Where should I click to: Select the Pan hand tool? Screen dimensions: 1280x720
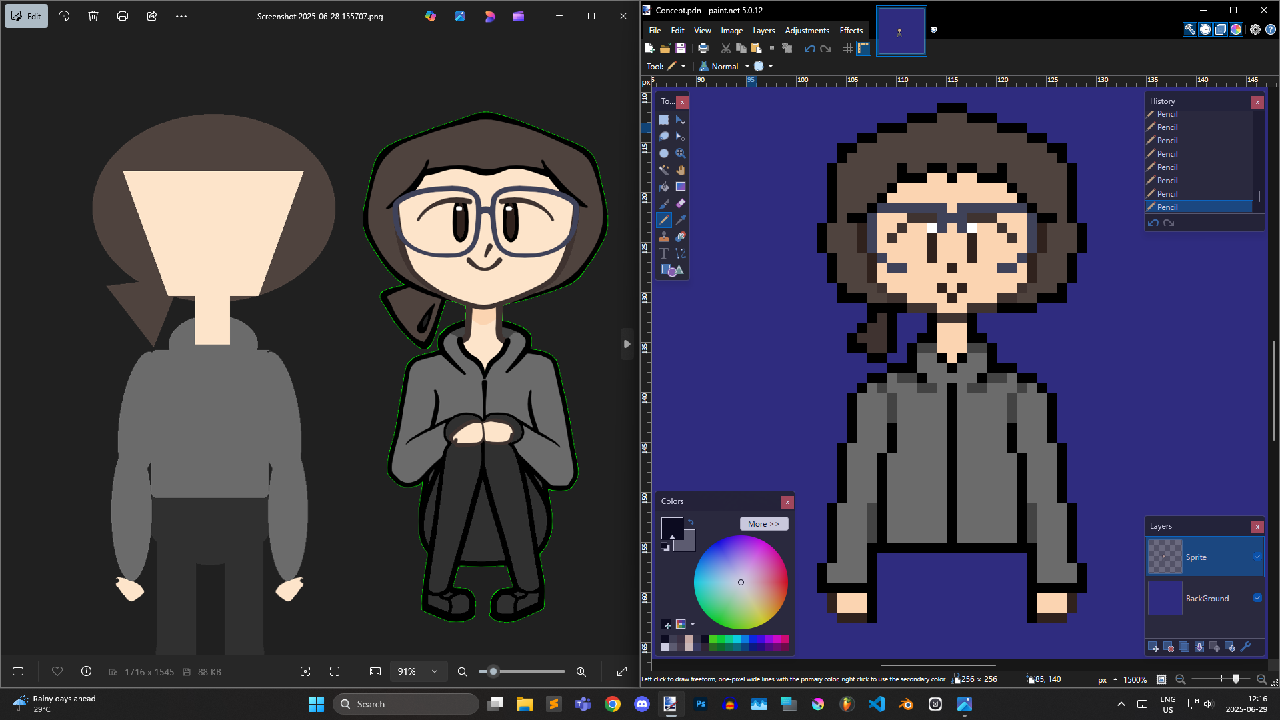[680, 170]
